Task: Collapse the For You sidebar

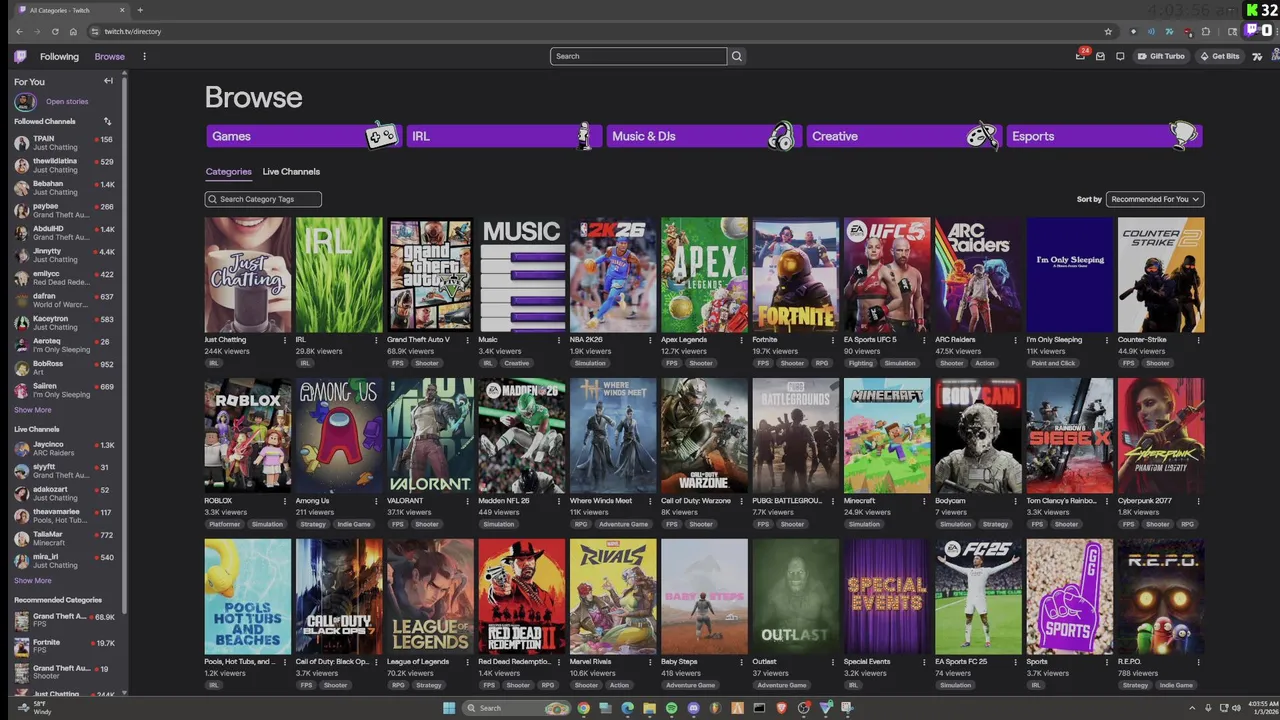Action: [108, 81]
